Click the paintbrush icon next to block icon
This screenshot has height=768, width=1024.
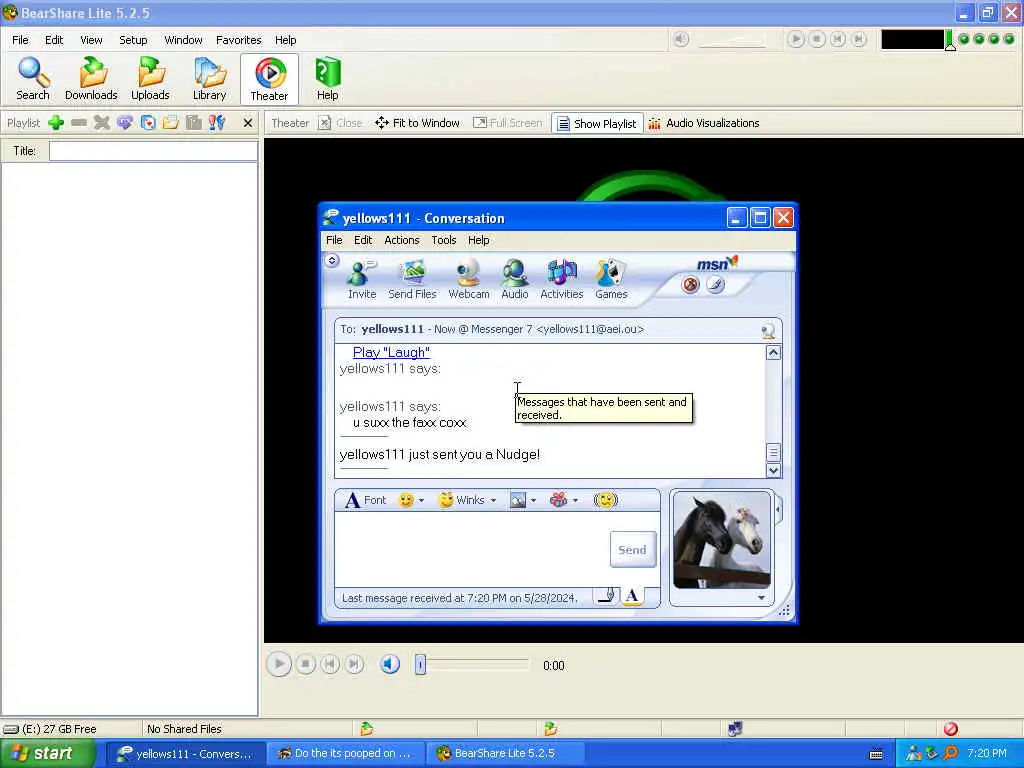tap(716, 285)
